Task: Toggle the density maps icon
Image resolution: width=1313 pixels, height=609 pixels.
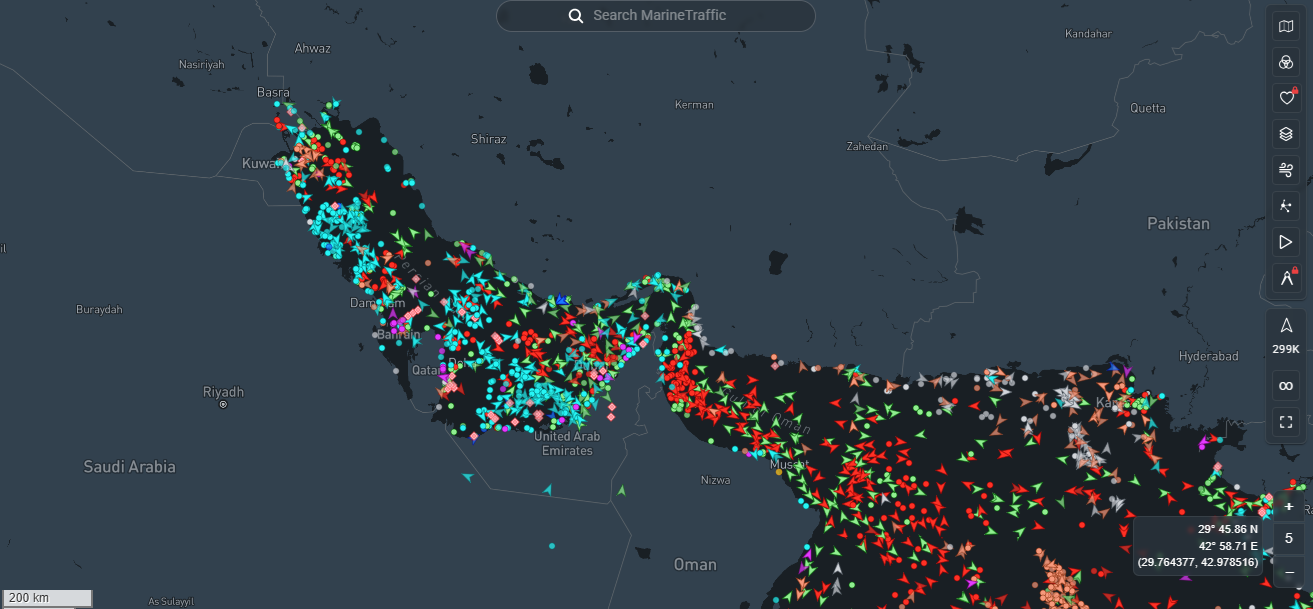Action: click(1286, 206)
